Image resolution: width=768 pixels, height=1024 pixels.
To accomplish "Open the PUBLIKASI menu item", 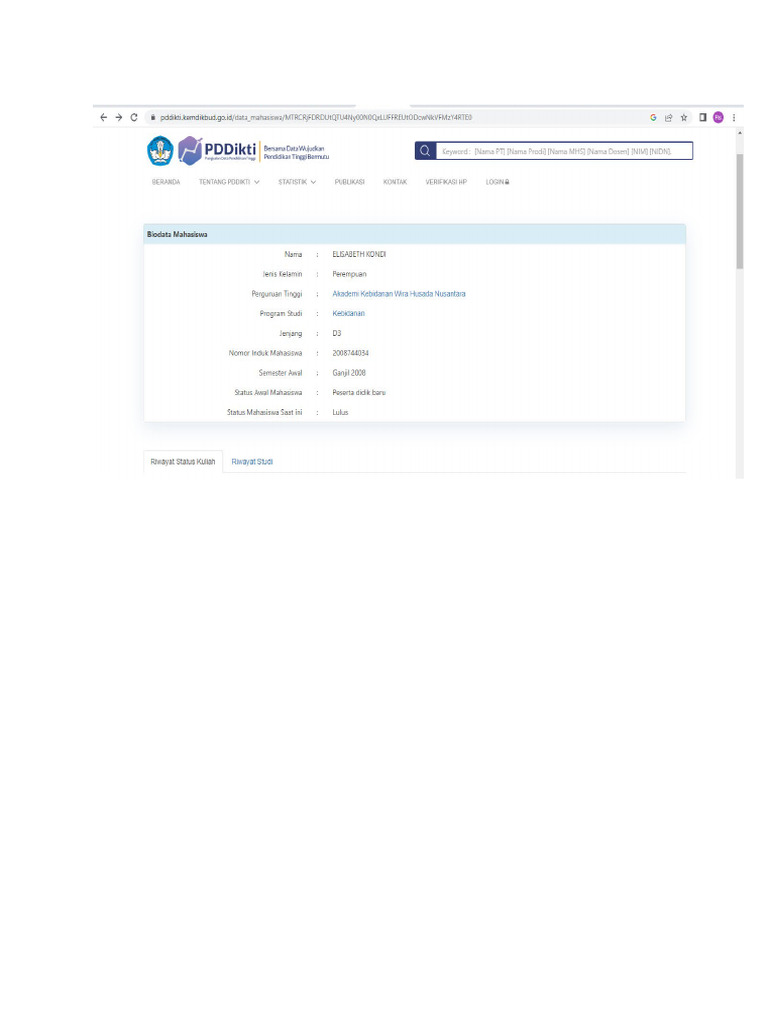I will pos(349,182).
